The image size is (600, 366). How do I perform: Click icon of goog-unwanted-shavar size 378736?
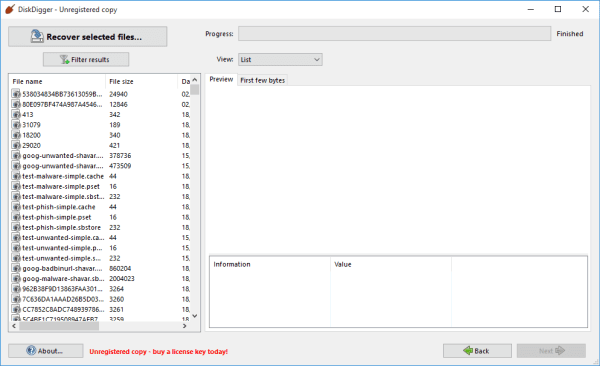pyautogui.click(x=16, y=155)
